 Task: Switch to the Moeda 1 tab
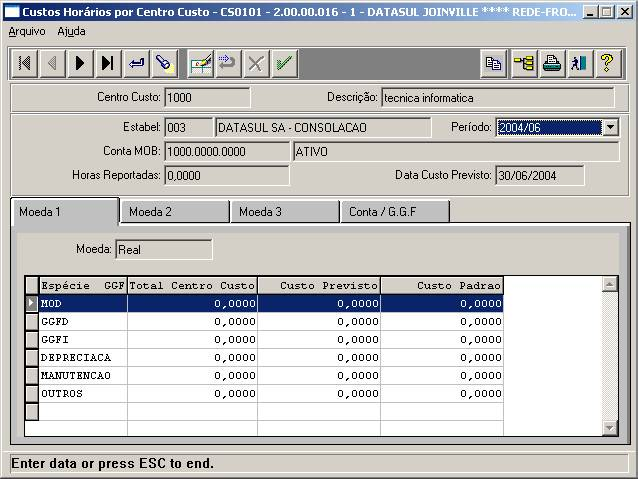click(x=64, y=212)
